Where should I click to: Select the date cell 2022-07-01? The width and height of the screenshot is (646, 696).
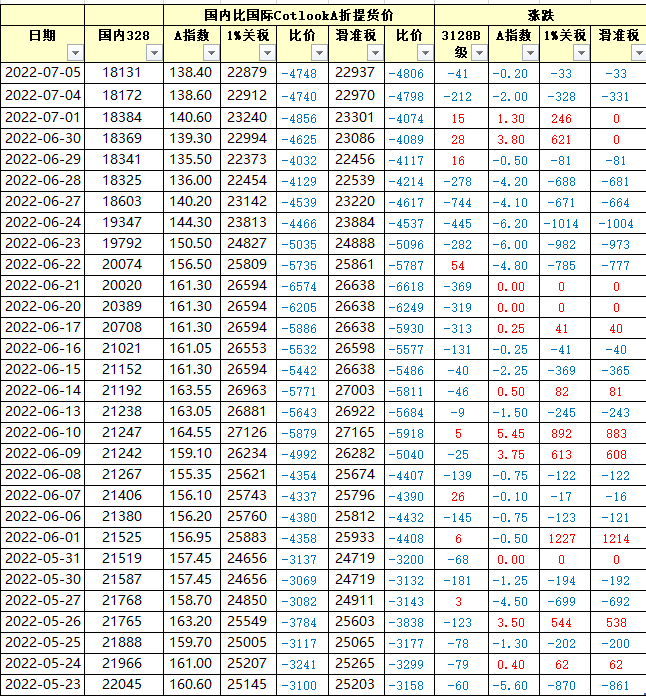pyautogui.click(x=43, y=118)
